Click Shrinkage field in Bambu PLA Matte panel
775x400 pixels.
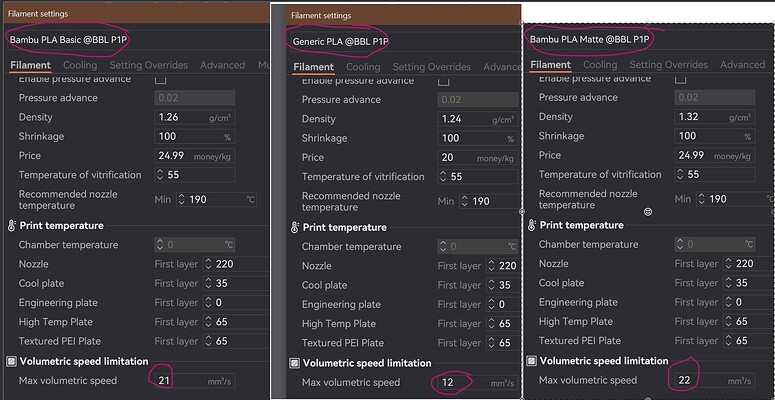coord(715,136)
